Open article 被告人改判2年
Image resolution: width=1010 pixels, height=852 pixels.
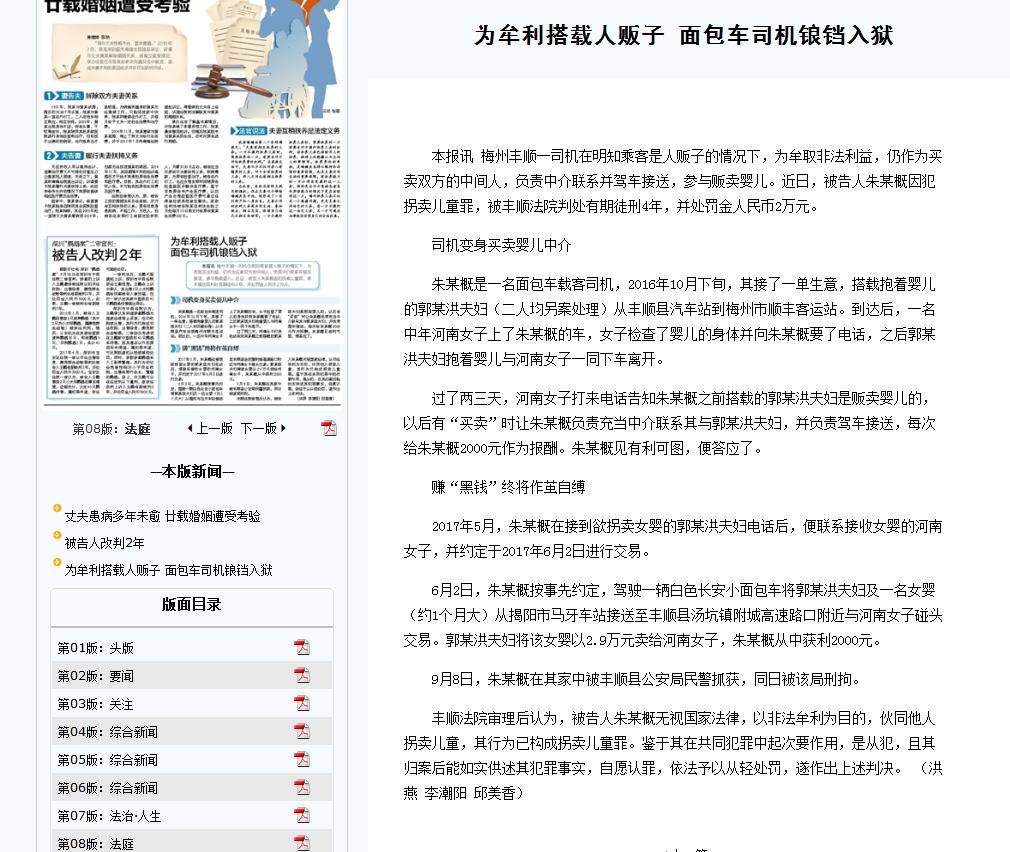pos(104,543)
